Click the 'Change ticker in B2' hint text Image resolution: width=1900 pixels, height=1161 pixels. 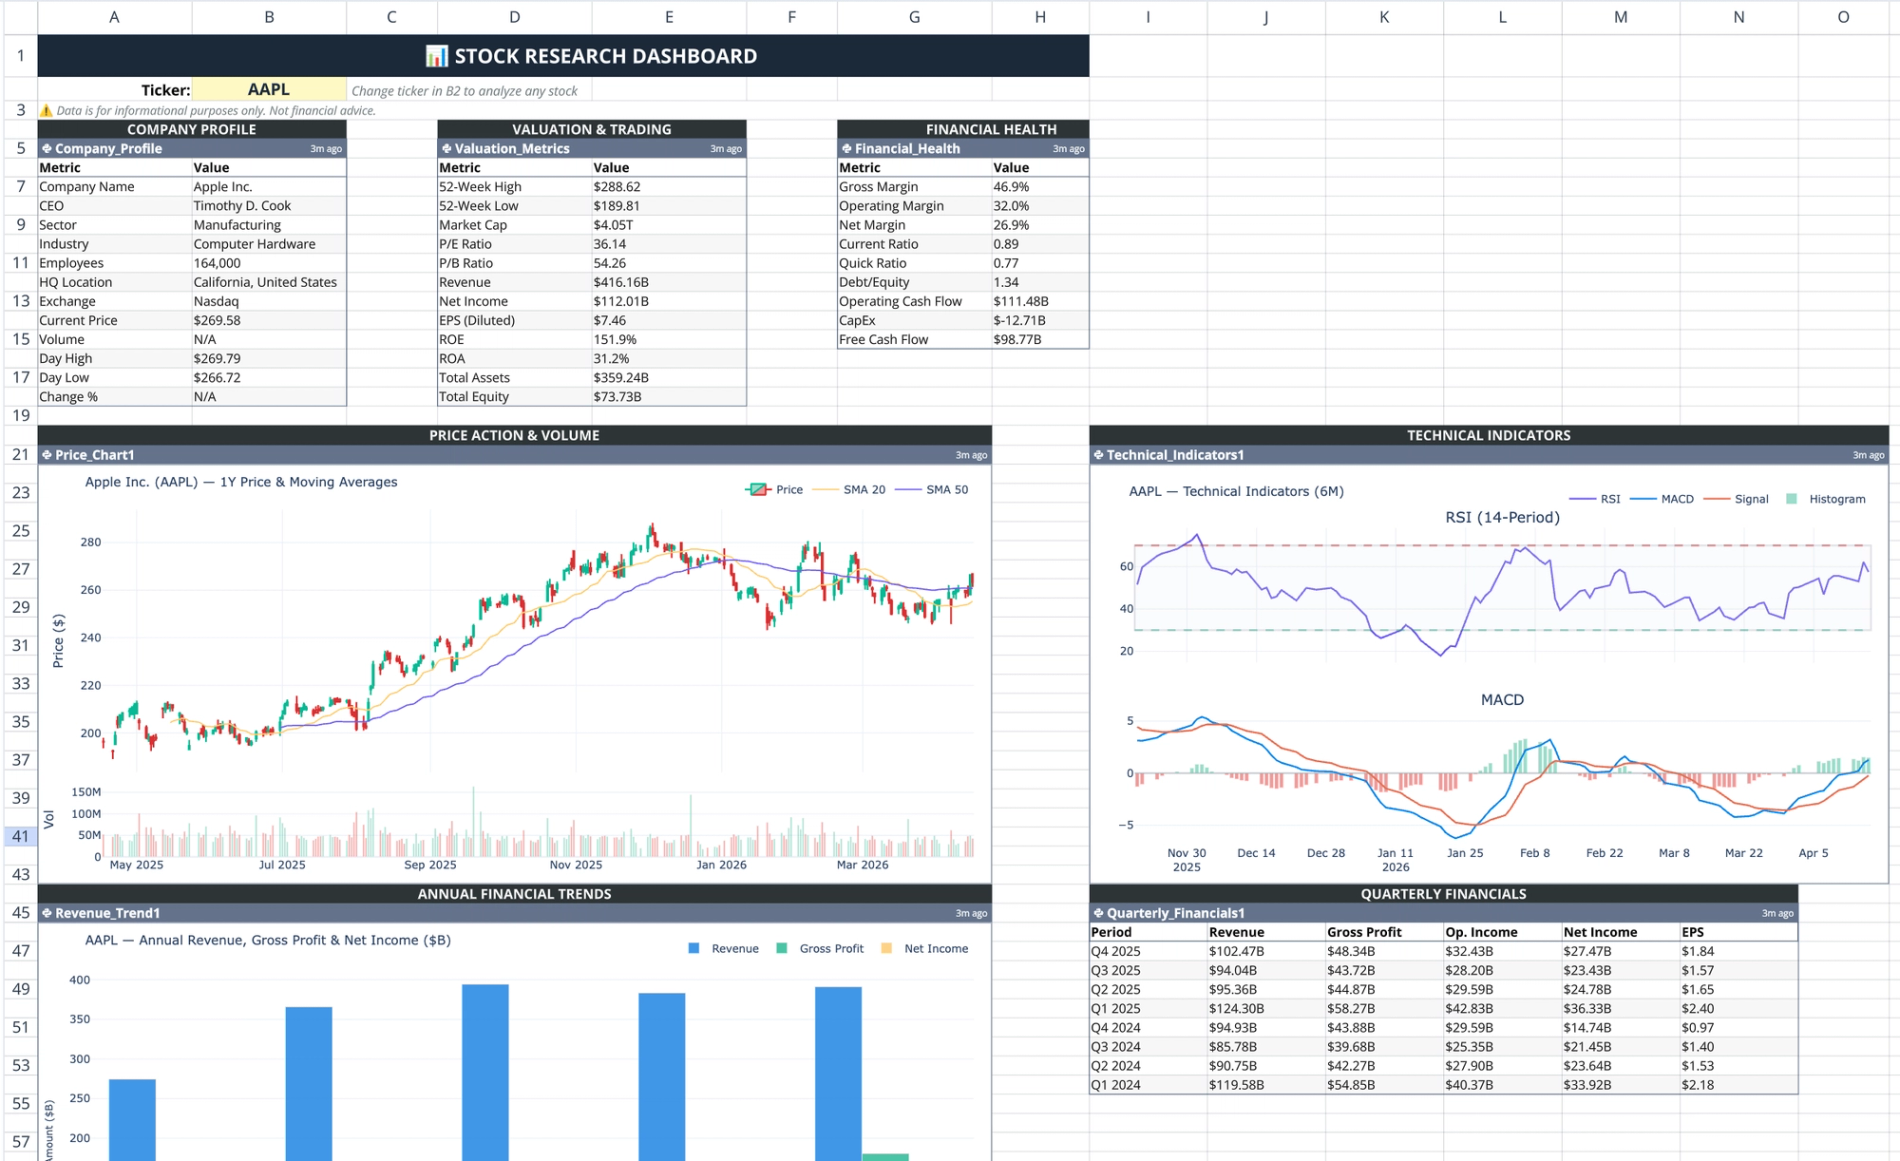465,91
